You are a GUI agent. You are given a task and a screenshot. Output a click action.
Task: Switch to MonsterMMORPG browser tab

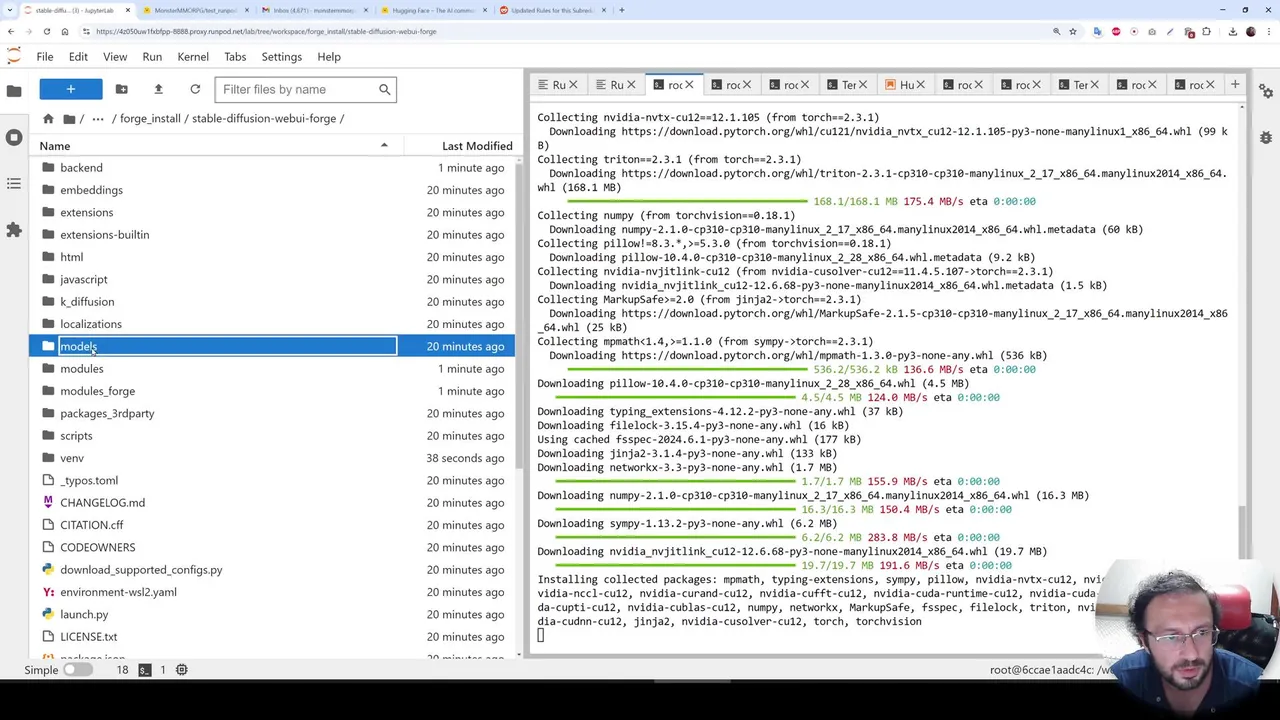click(195, 10)
